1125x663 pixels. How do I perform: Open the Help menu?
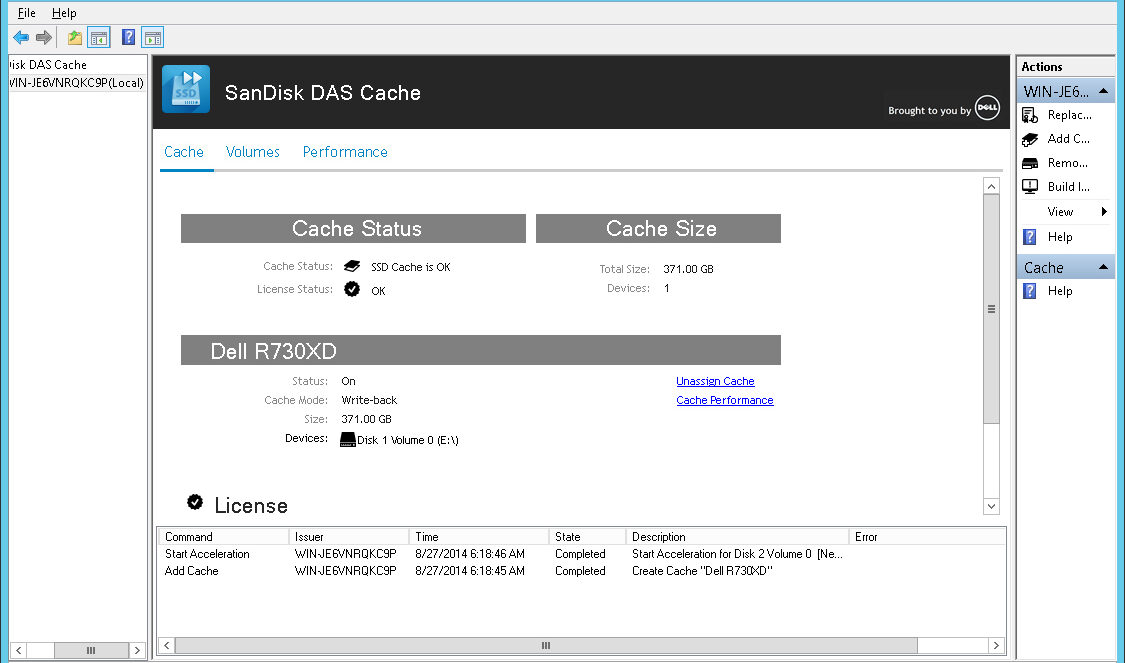pos(64,13)
